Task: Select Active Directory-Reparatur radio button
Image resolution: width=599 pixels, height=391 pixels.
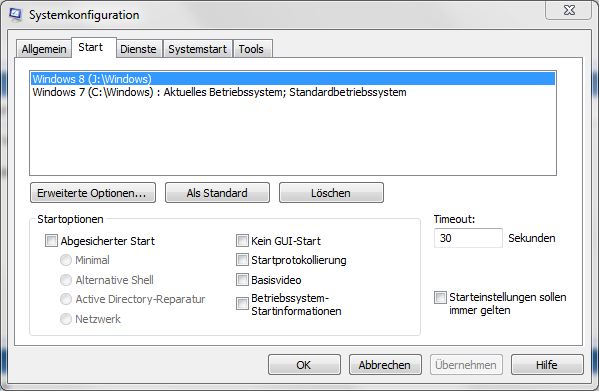Action: (66, 299)
